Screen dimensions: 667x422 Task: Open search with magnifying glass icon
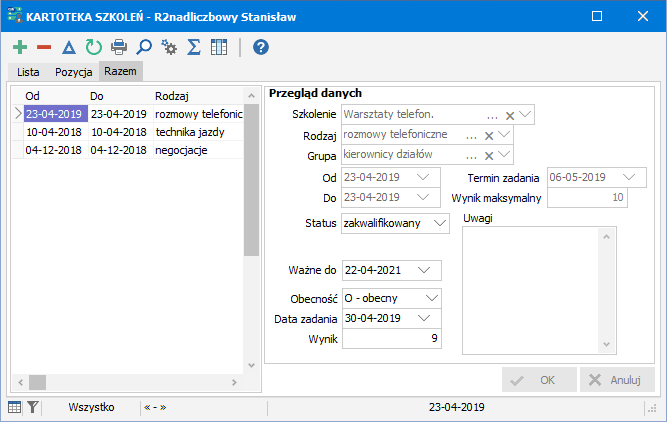tap(144, 47)
